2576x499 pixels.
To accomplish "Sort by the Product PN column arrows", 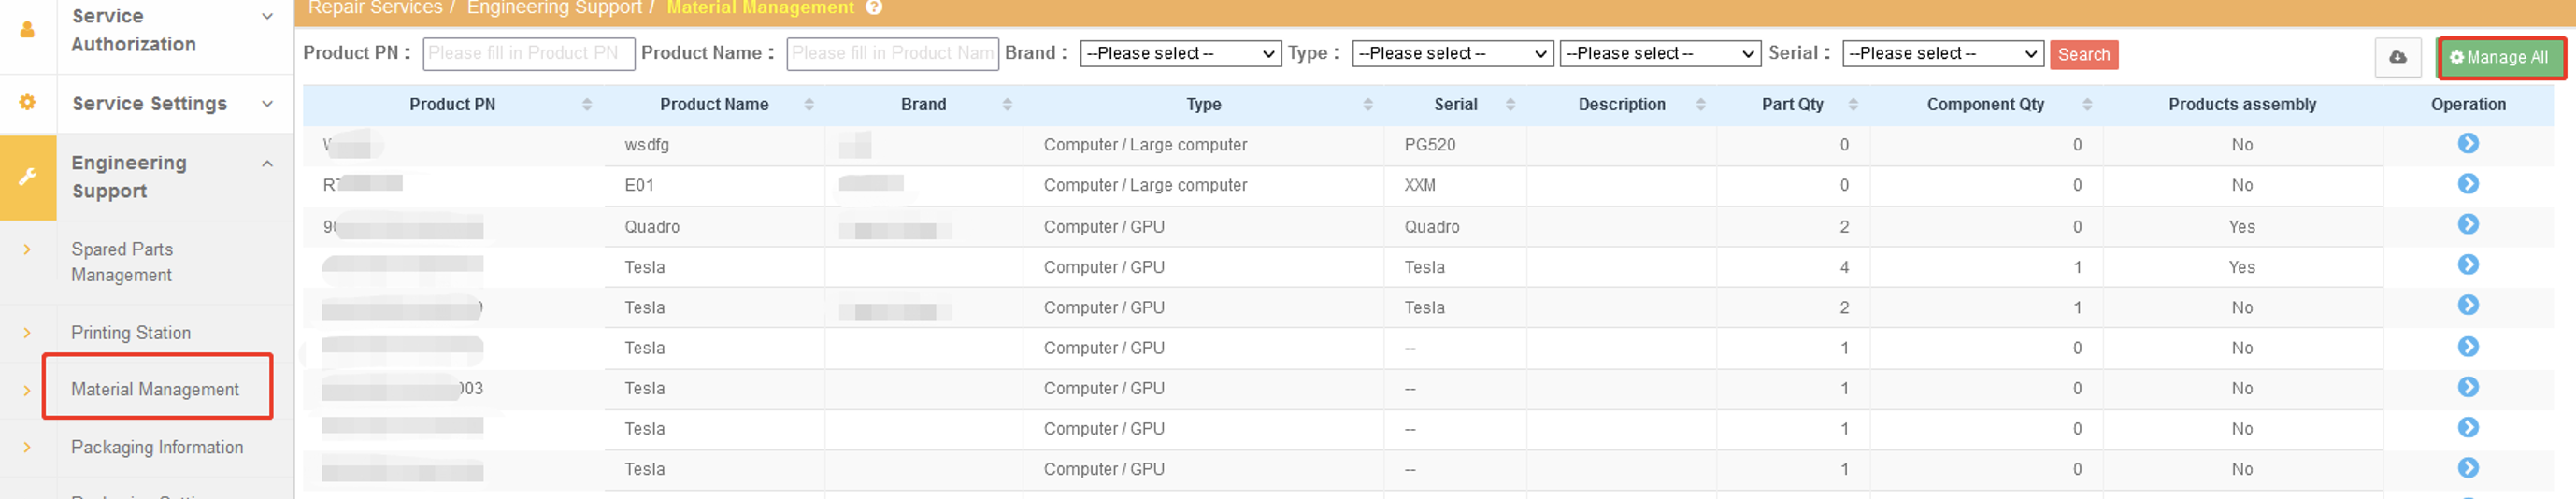I will point(587,104).
